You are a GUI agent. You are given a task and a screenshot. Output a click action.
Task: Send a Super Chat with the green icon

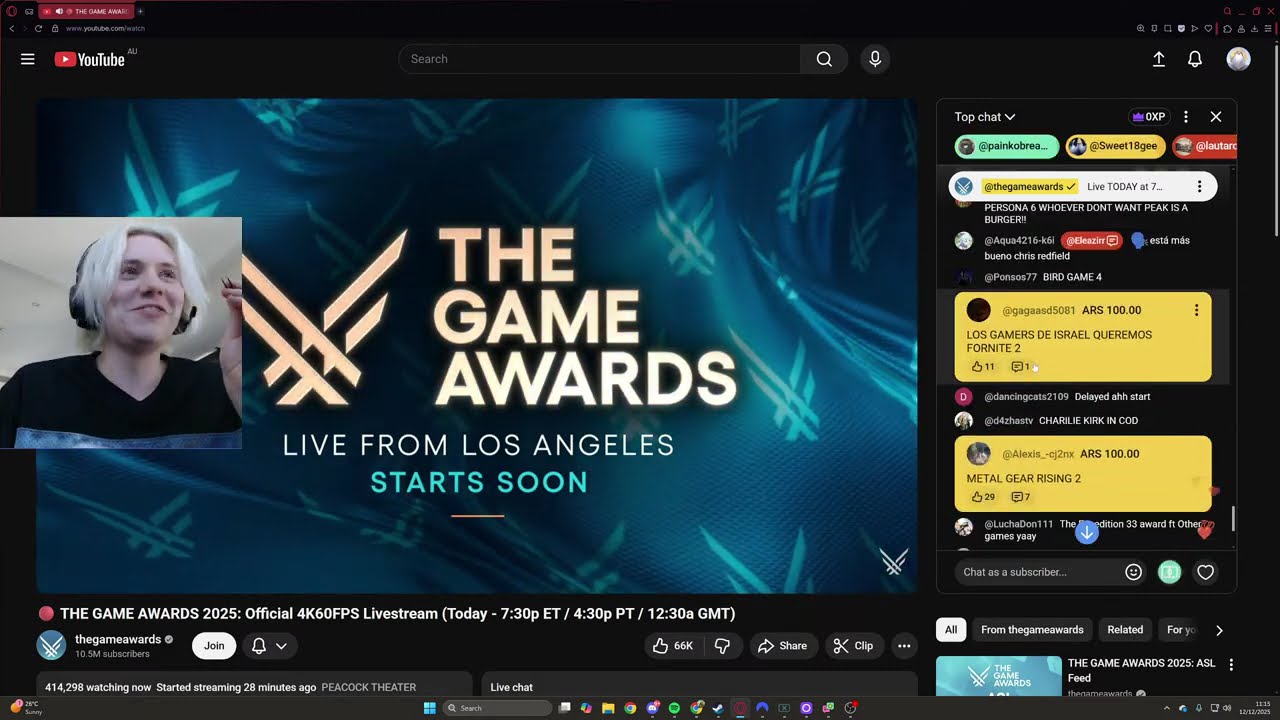1169,572
